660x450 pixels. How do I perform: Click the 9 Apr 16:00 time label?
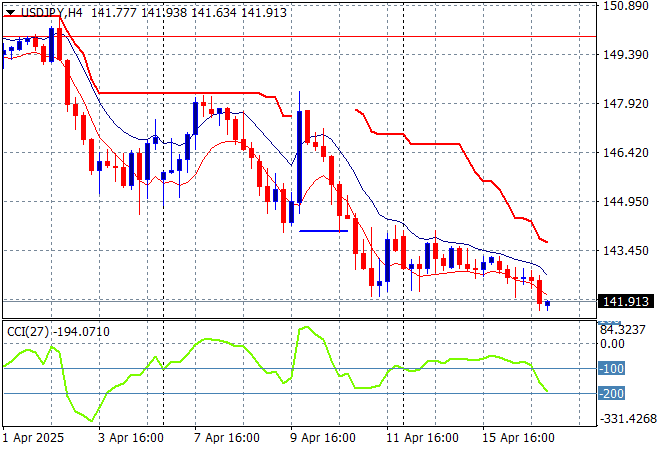[x=323, y=438]
